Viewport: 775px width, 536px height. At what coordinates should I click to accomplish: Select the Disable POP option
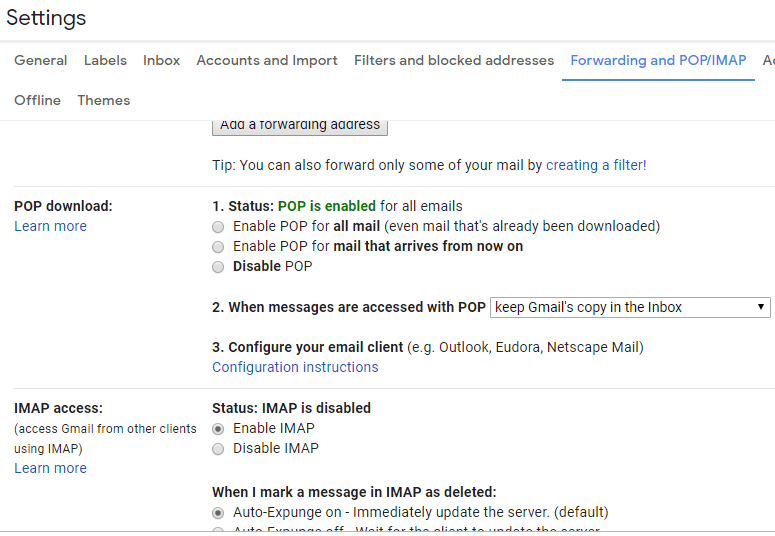[x=218, y=267]
